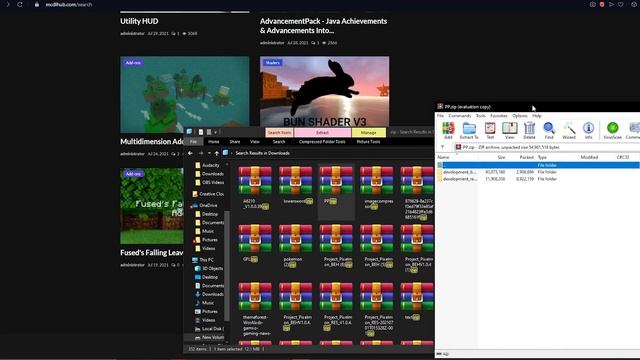Screen dimensions: 640x360
Task: Click the Explorer back arrow
Action: pyautogui.click(x=190, y=153)
